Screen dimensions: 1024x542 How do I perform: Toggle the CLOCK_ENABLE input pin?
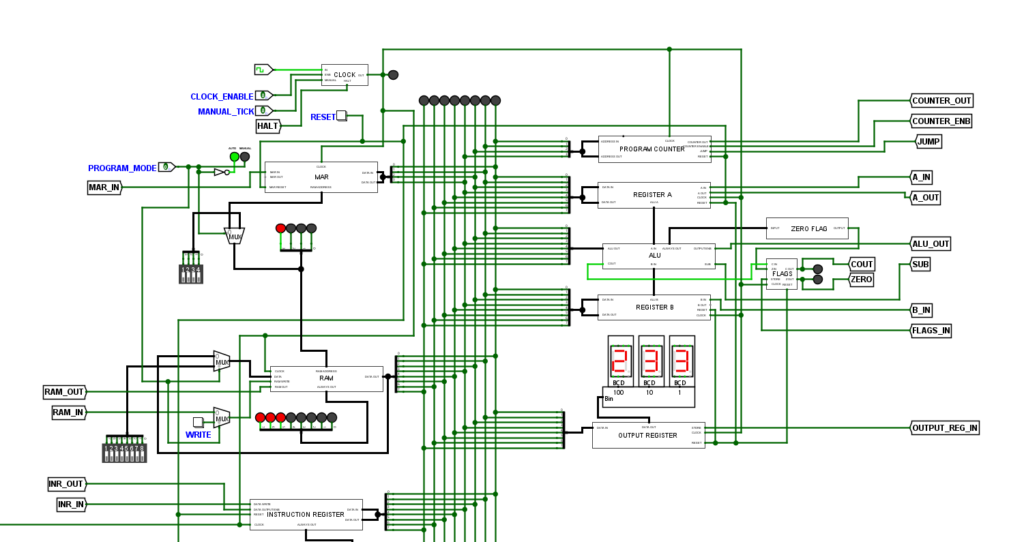point(264,96)
